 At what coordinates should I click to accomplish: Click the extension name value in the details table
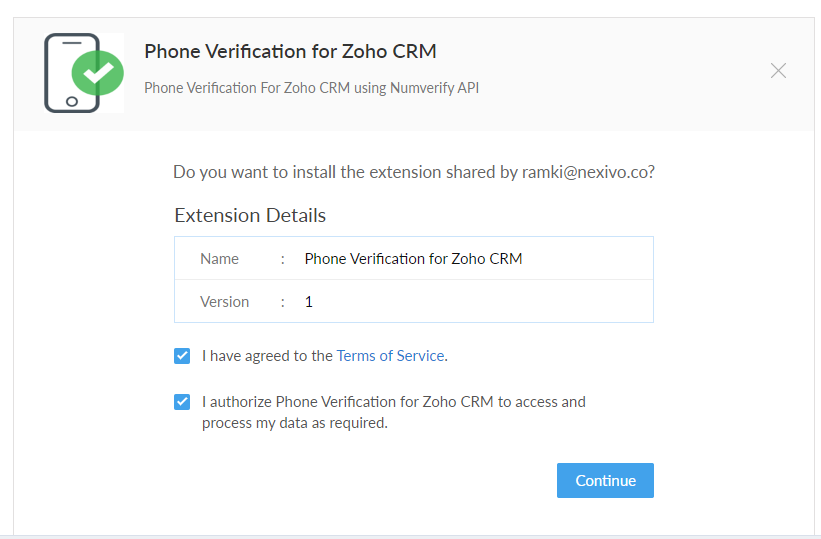413,258
